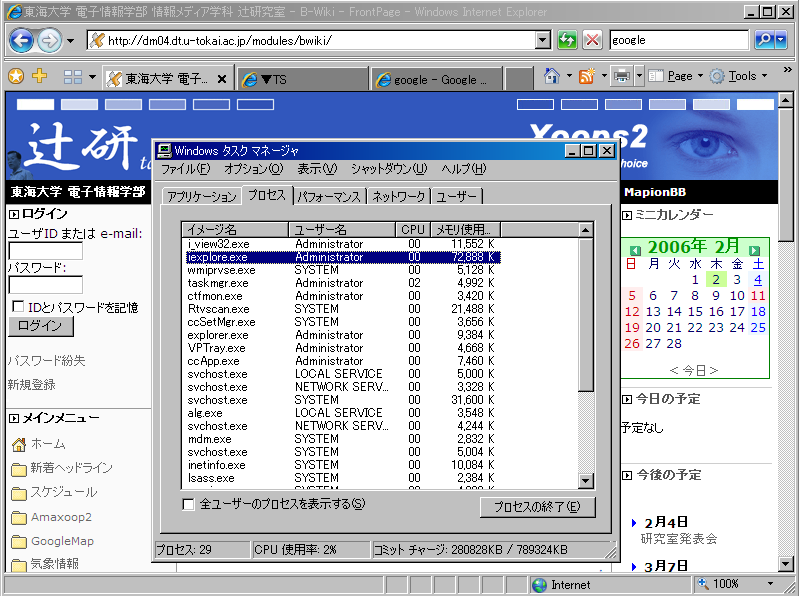Switch to アプリケーション tab
Screen dimensions: 799x596
coord(202,197)
